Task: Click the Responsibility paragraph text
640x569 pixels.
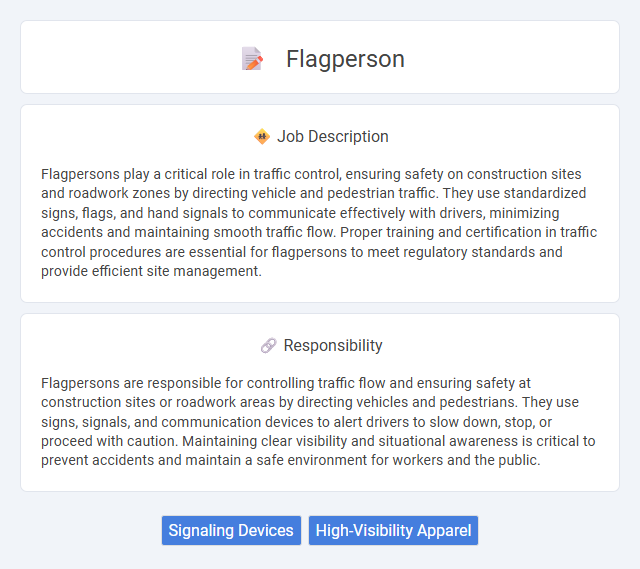Action: 318,422
